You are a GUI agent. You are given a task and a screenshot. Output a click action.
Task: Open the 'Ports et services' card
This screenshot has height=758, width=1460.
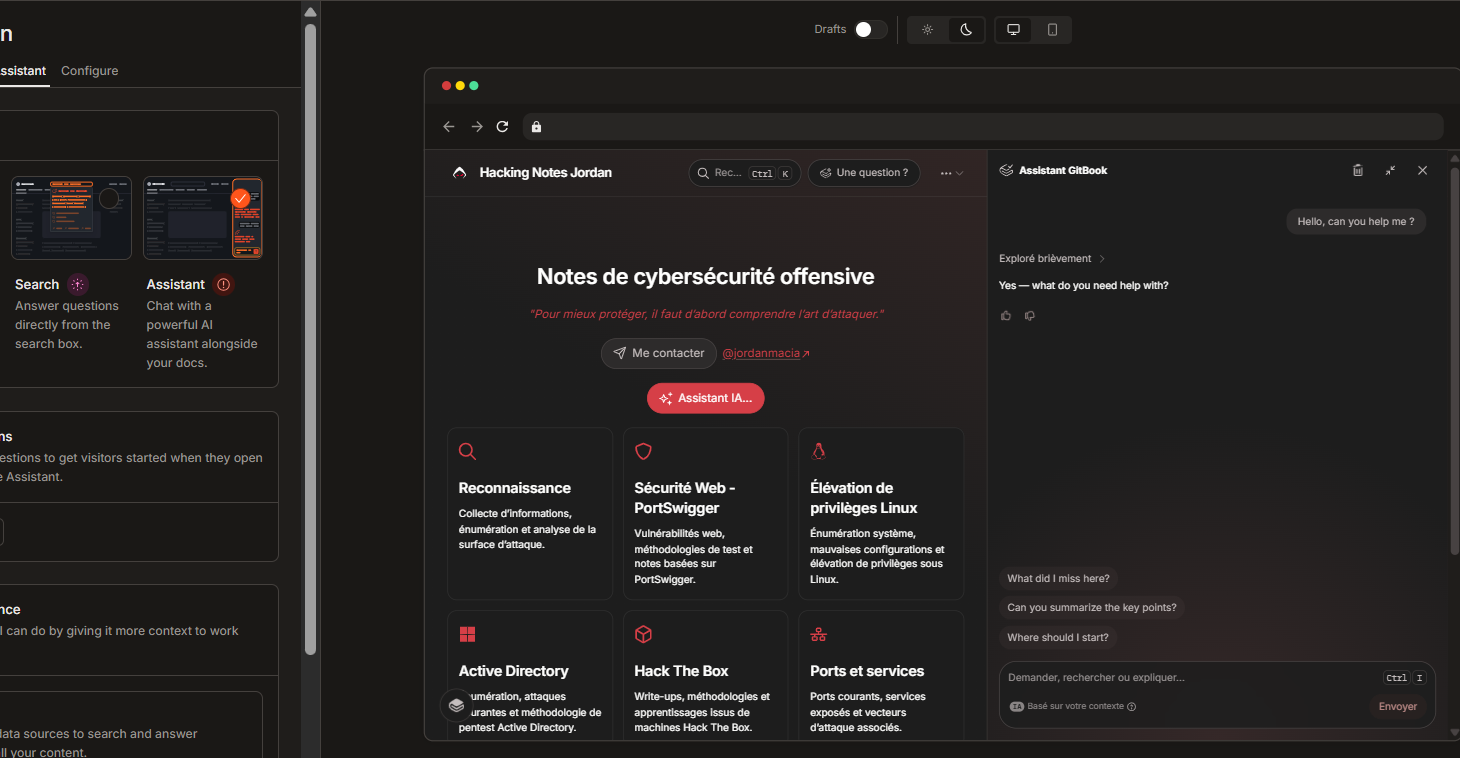click(881, 675)
